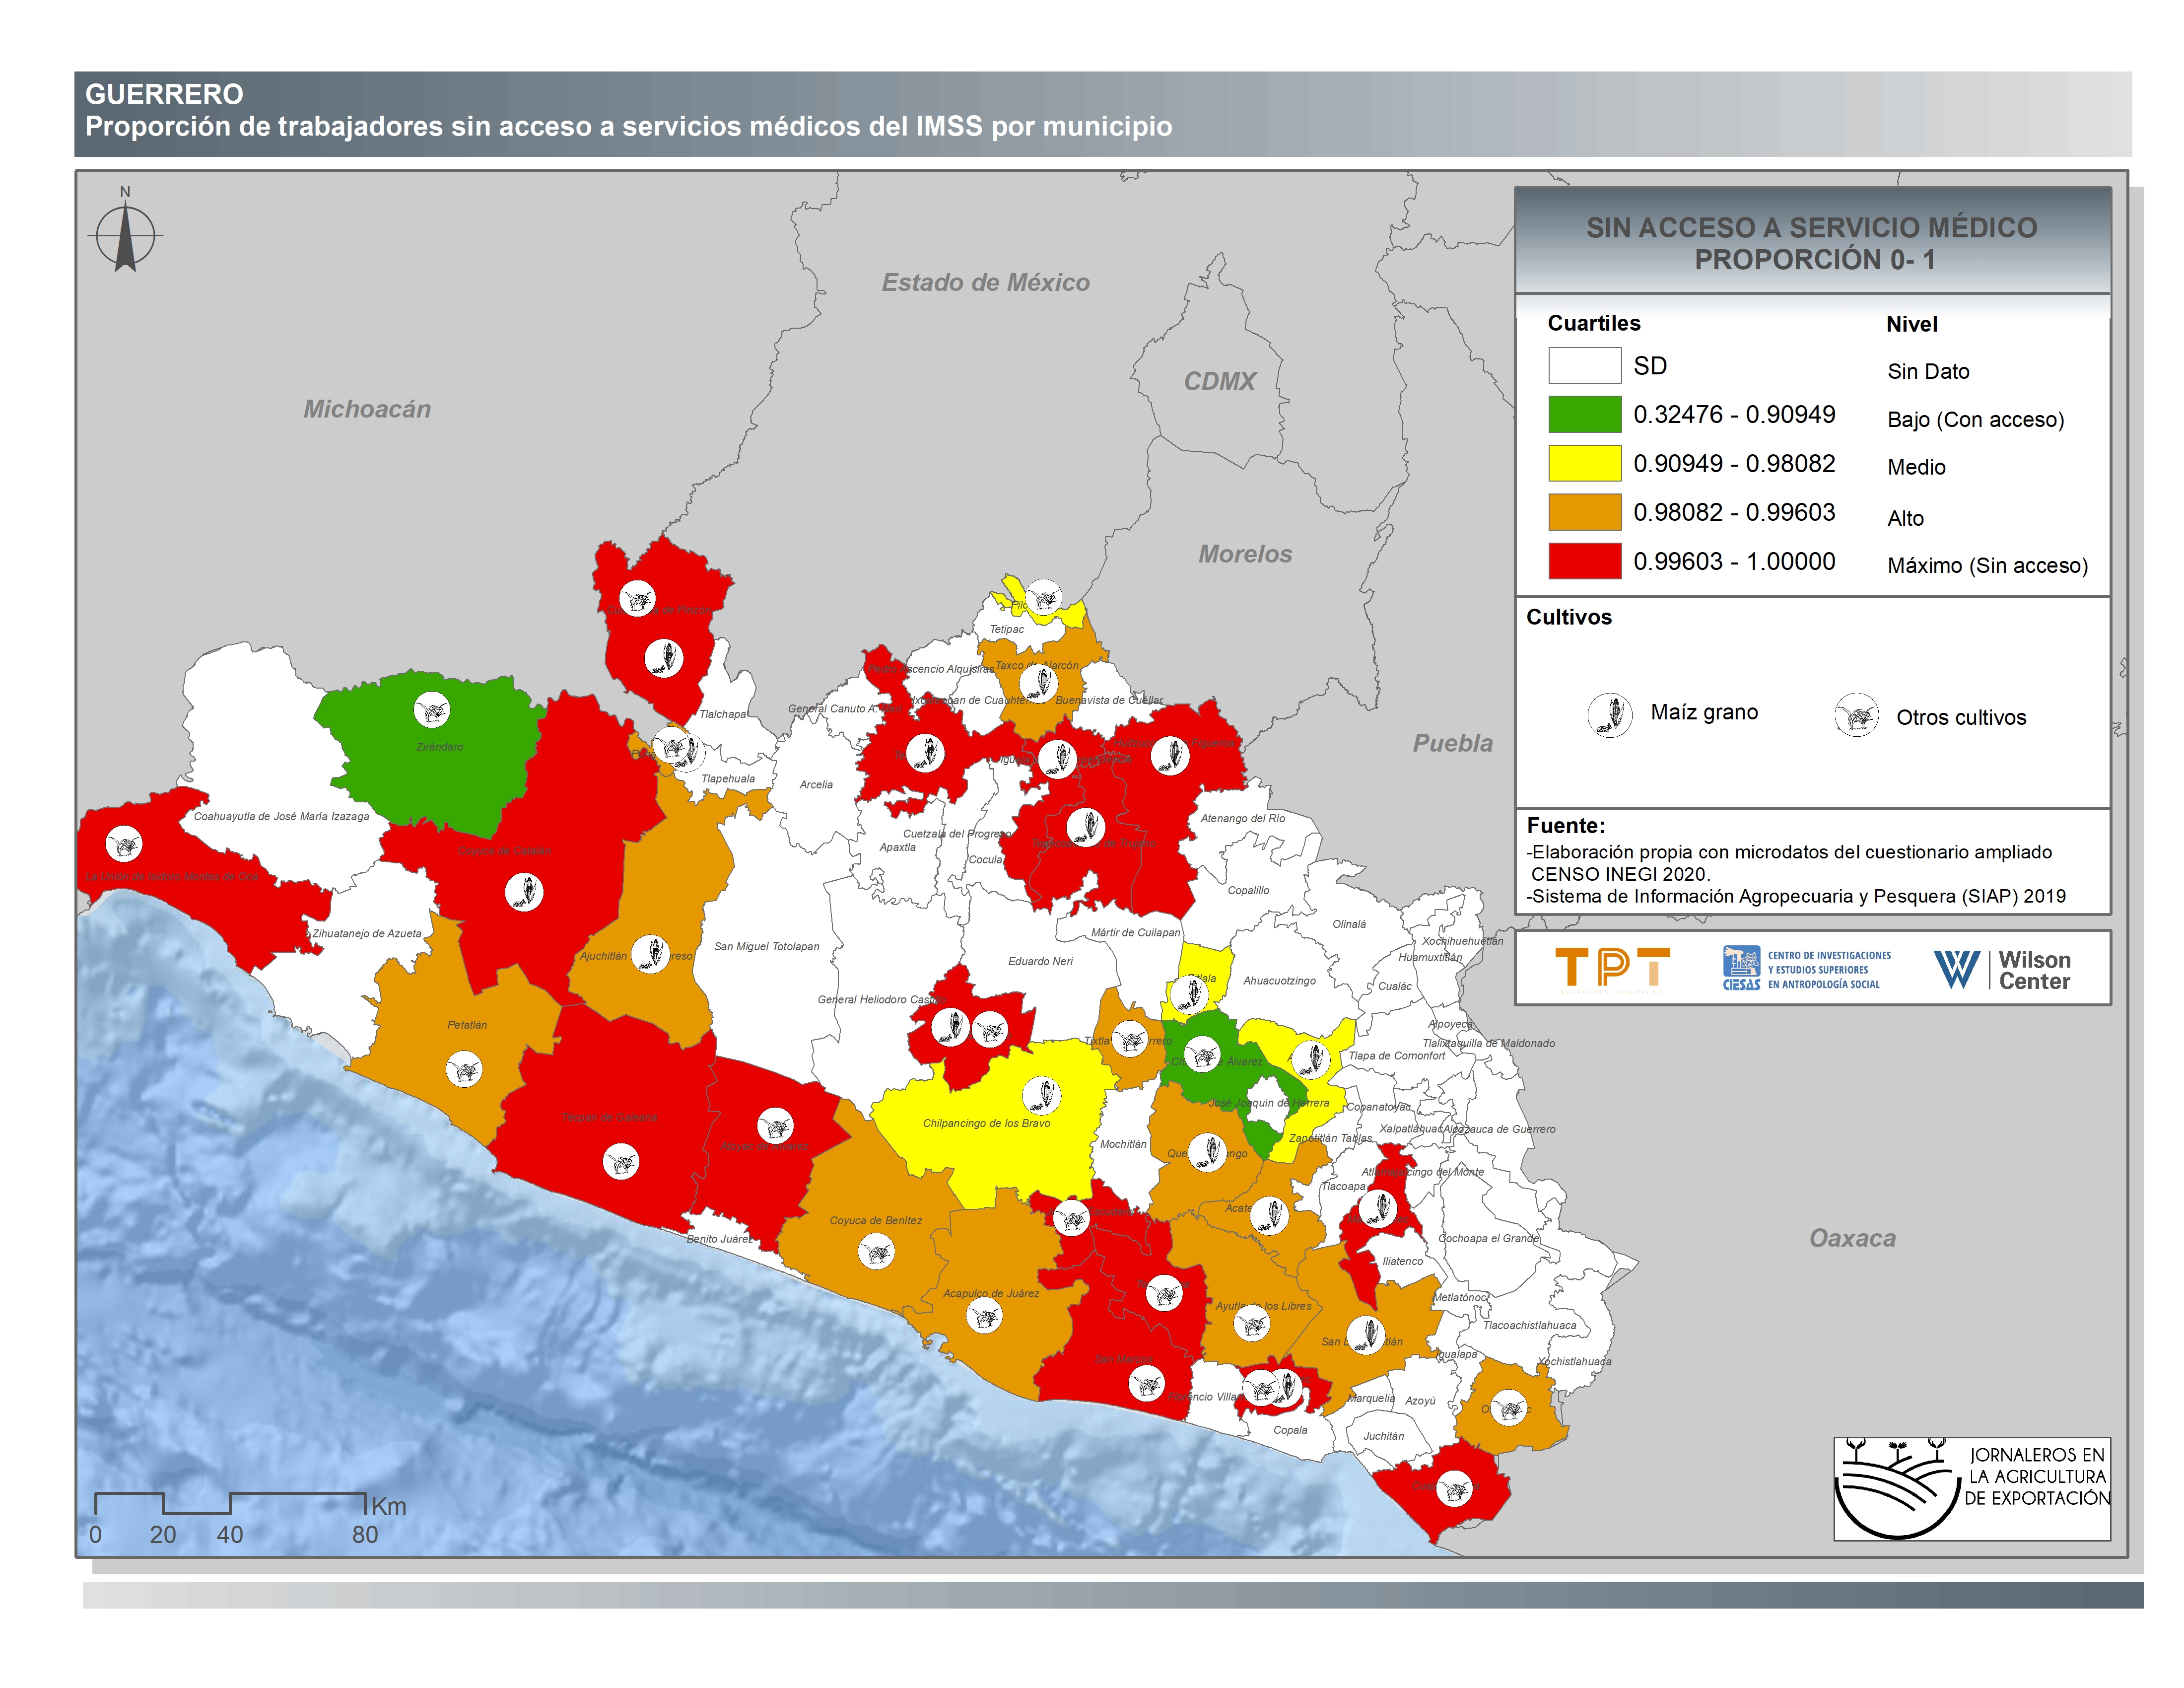The image size is (2184, 1688).
Task: Click the crop icon in La Unión municipality
Action: [x=125, y=845]
